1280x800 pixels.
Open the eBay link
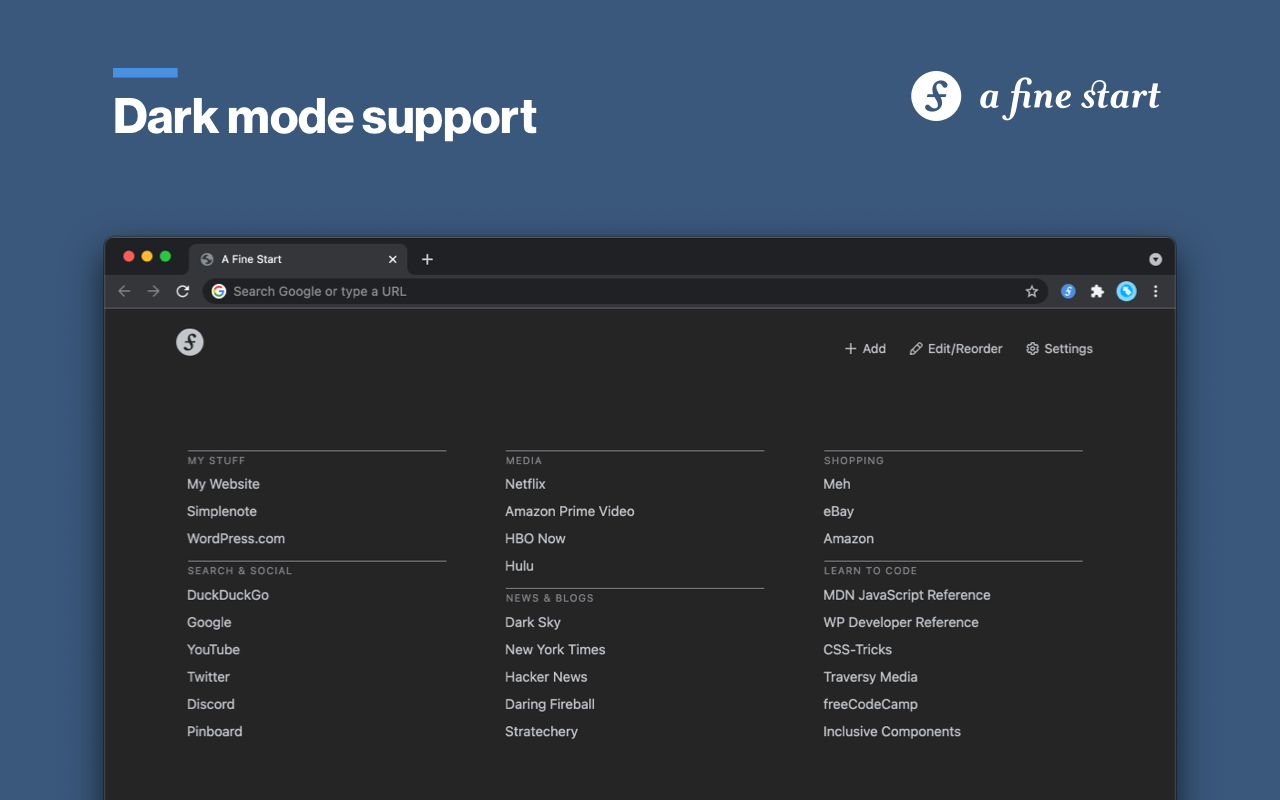coord(839,511)
